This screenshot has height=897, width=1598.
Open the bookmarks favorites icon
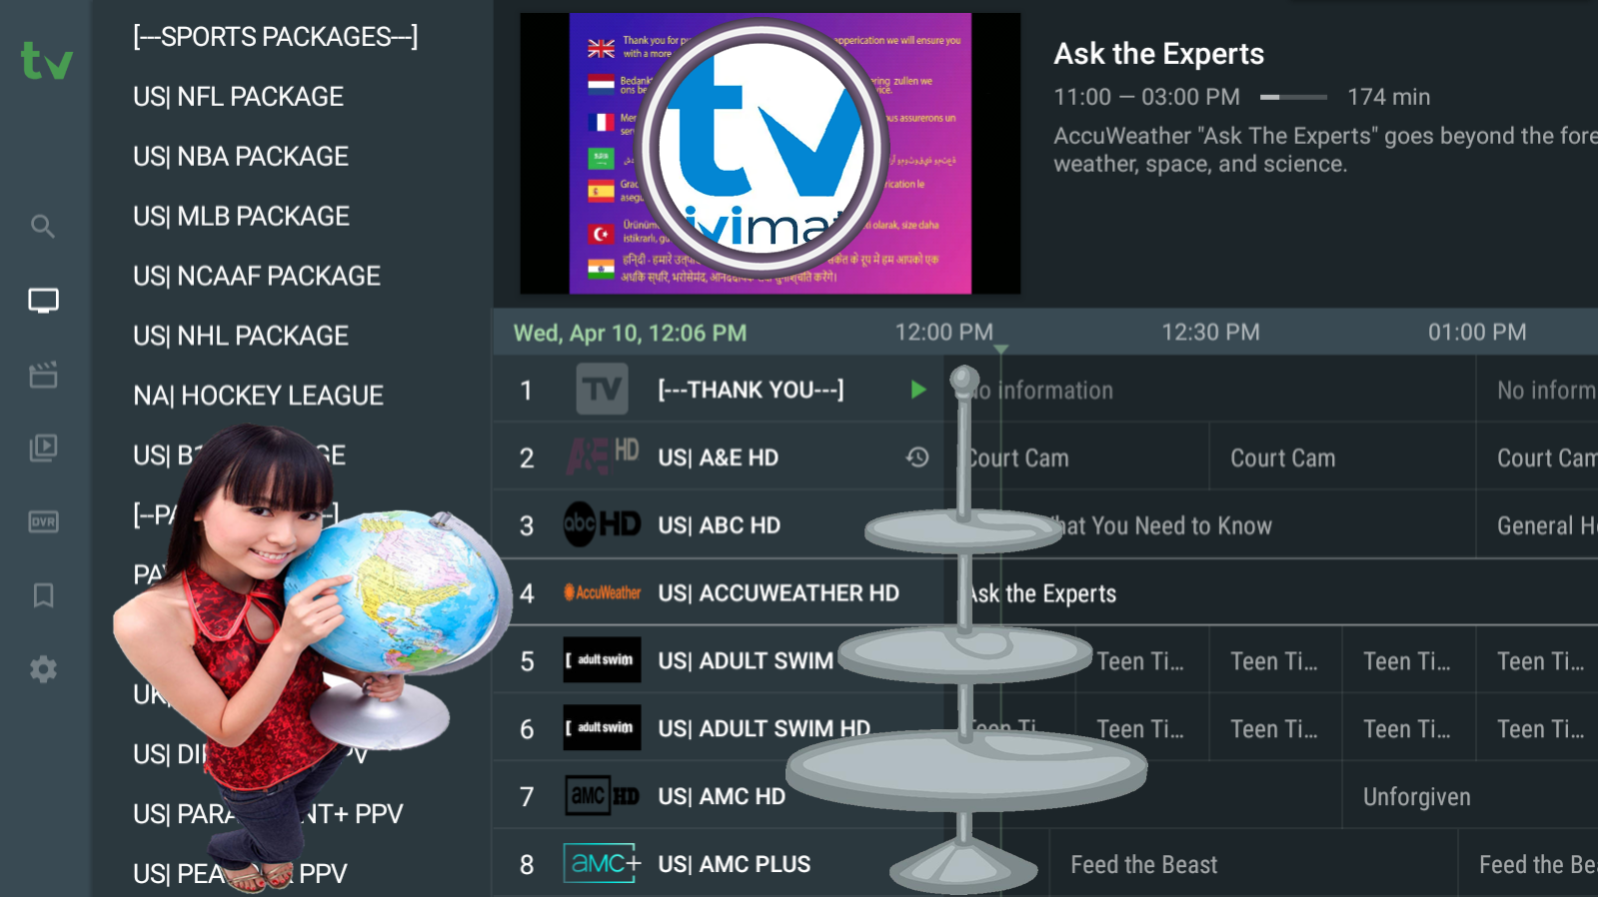(x=43, y=596)
